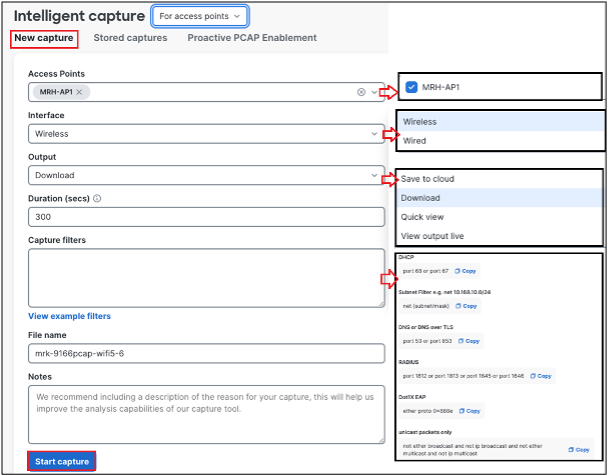Remove the MRH-AP1 chip from Access Points
This screenshot has width=608, height=476.
tap(81, 92)
